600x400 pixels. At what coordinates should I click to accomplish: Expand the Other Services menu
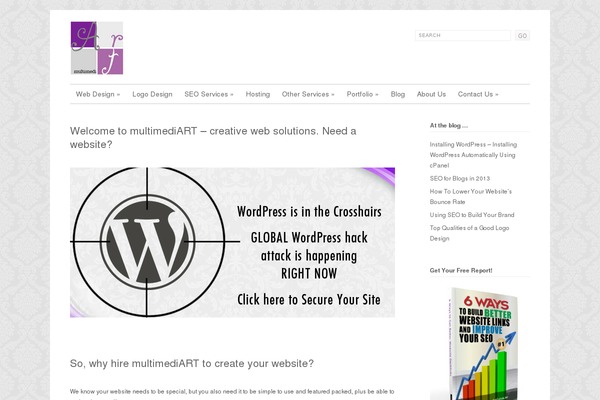point(308,94)
